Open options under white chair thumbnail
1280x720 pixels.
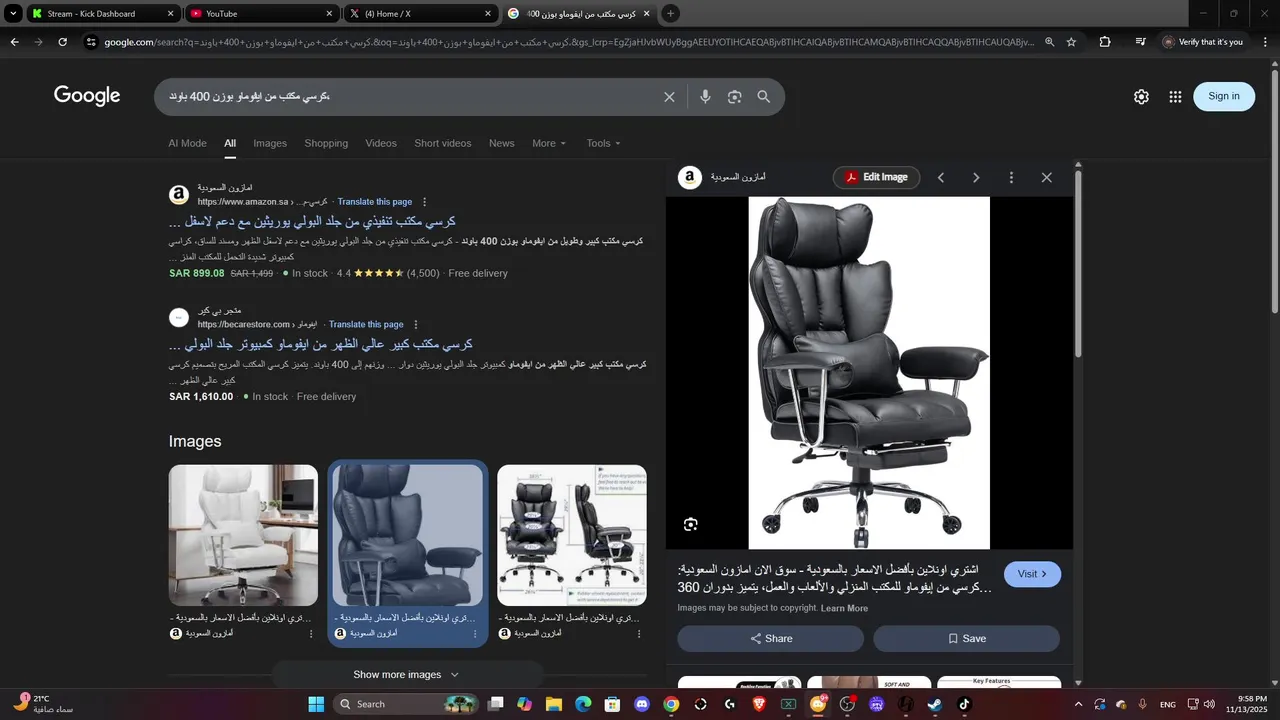pos(310,634)
